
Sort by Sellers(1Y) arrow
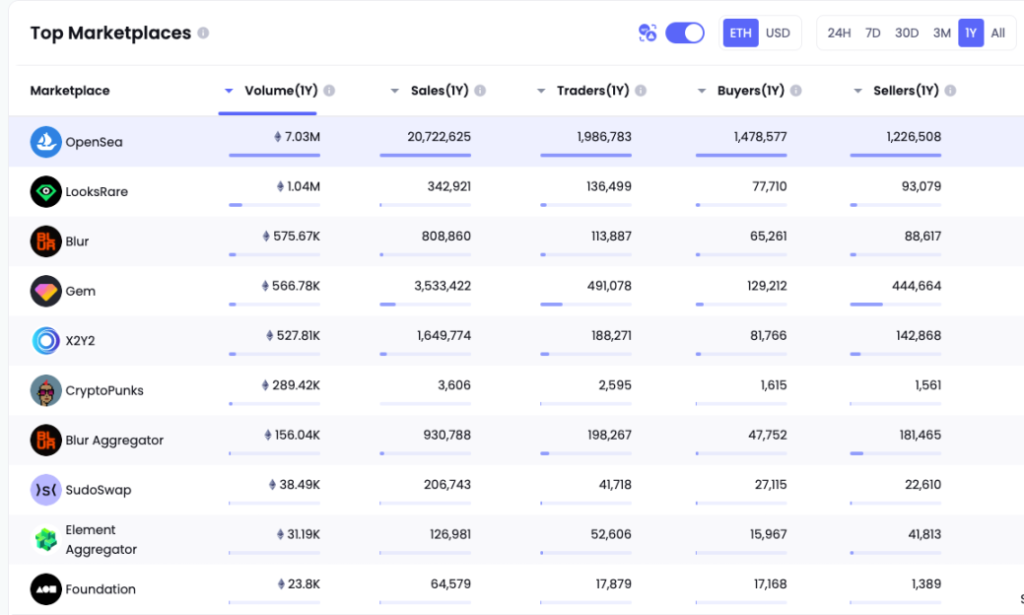(x=858, y=91)
